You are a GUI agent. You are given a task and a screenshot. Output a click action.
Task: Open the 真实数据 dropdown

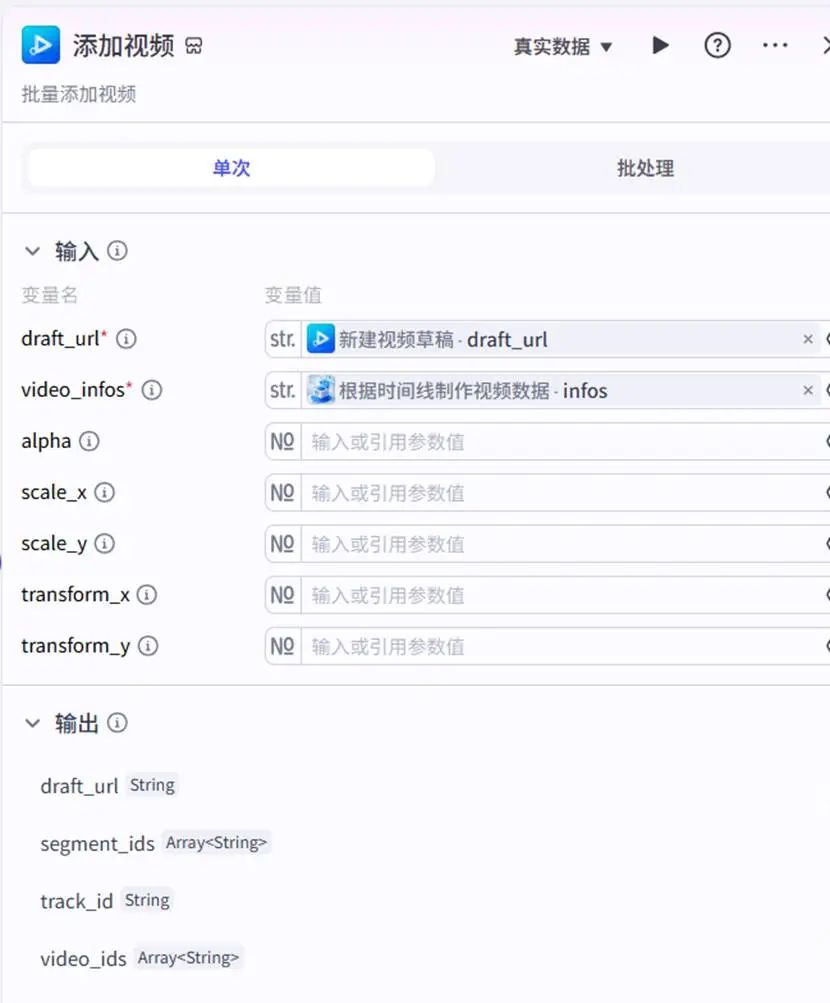tap(563, 47)
